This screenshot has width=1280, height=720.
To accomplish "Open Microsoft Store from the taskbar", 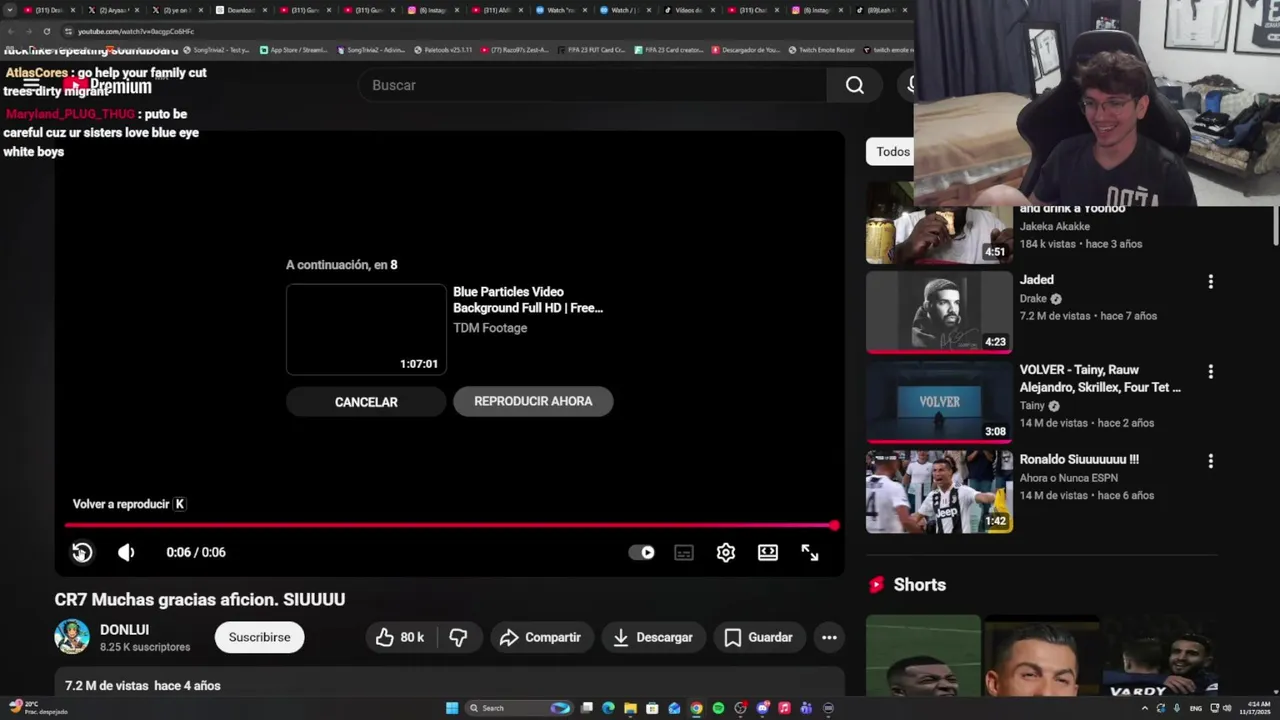I will click(x=652, y=708).
